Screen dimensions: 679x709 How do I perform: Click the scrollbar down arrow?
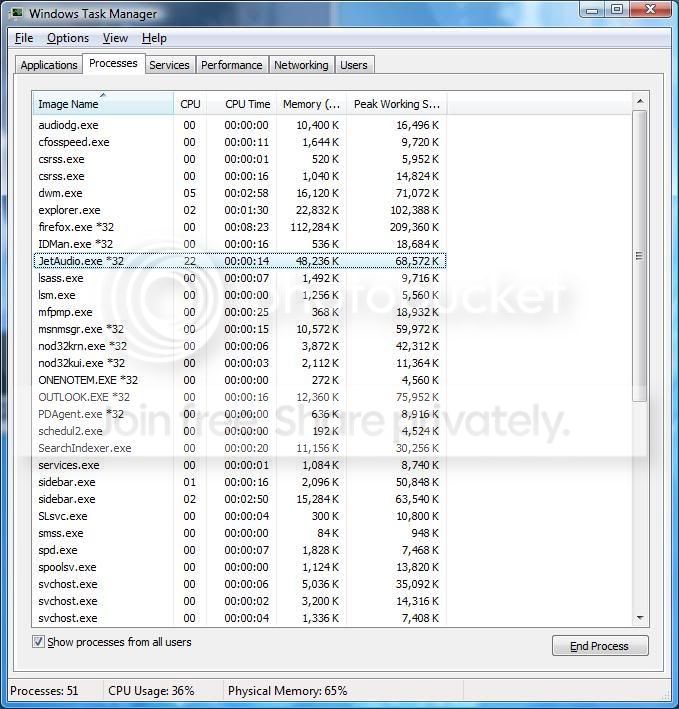point(640,618)
